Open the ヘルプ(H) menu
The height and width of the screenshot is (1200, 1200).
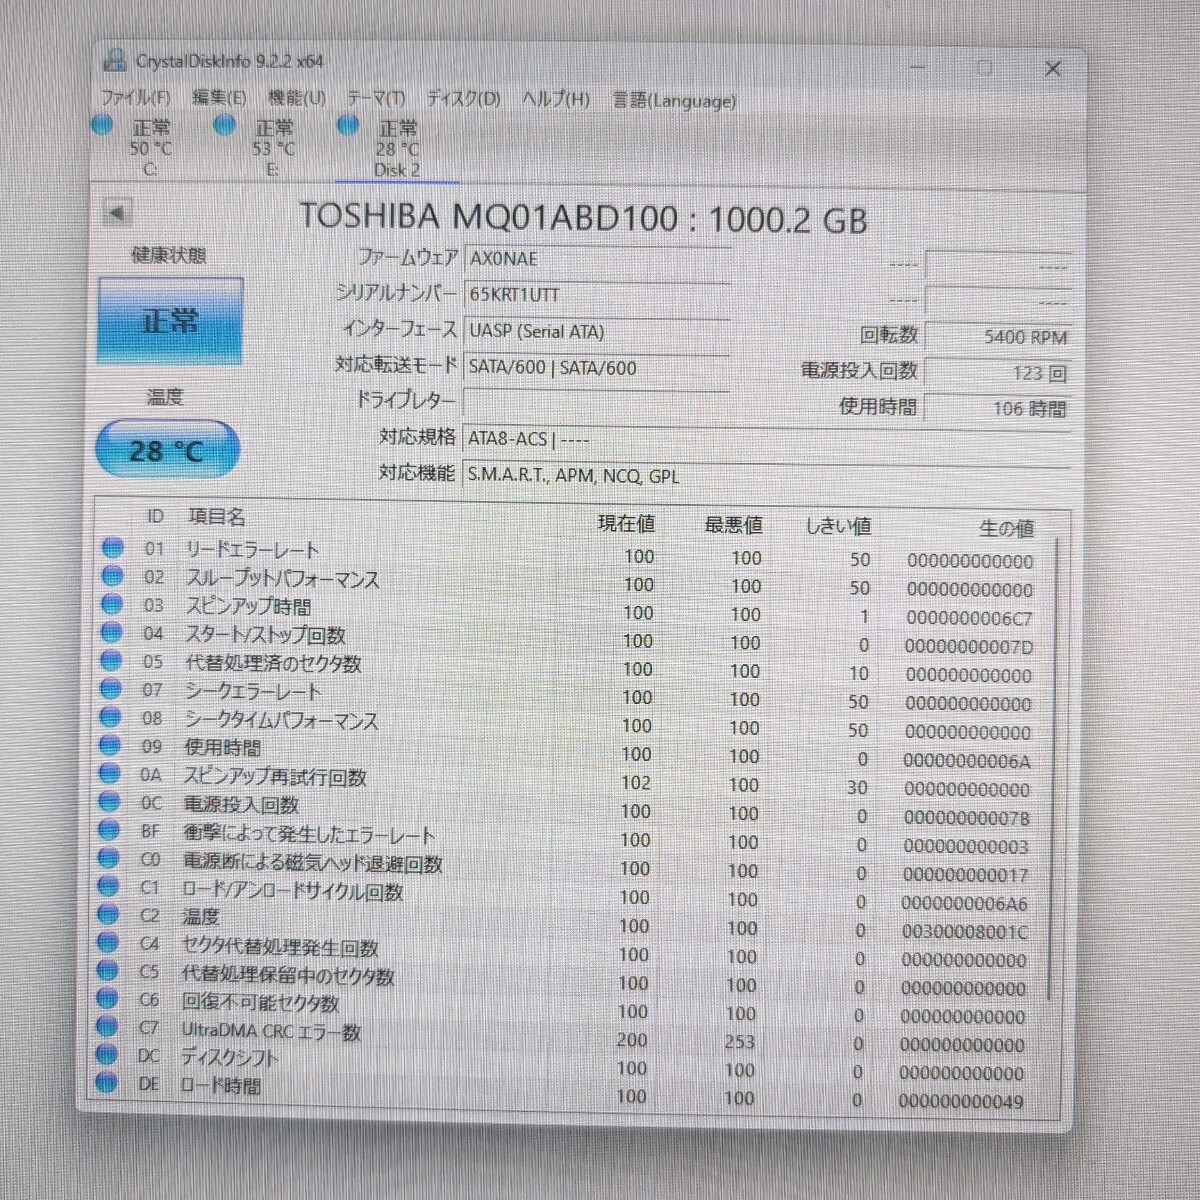click(x=555, y=99)
